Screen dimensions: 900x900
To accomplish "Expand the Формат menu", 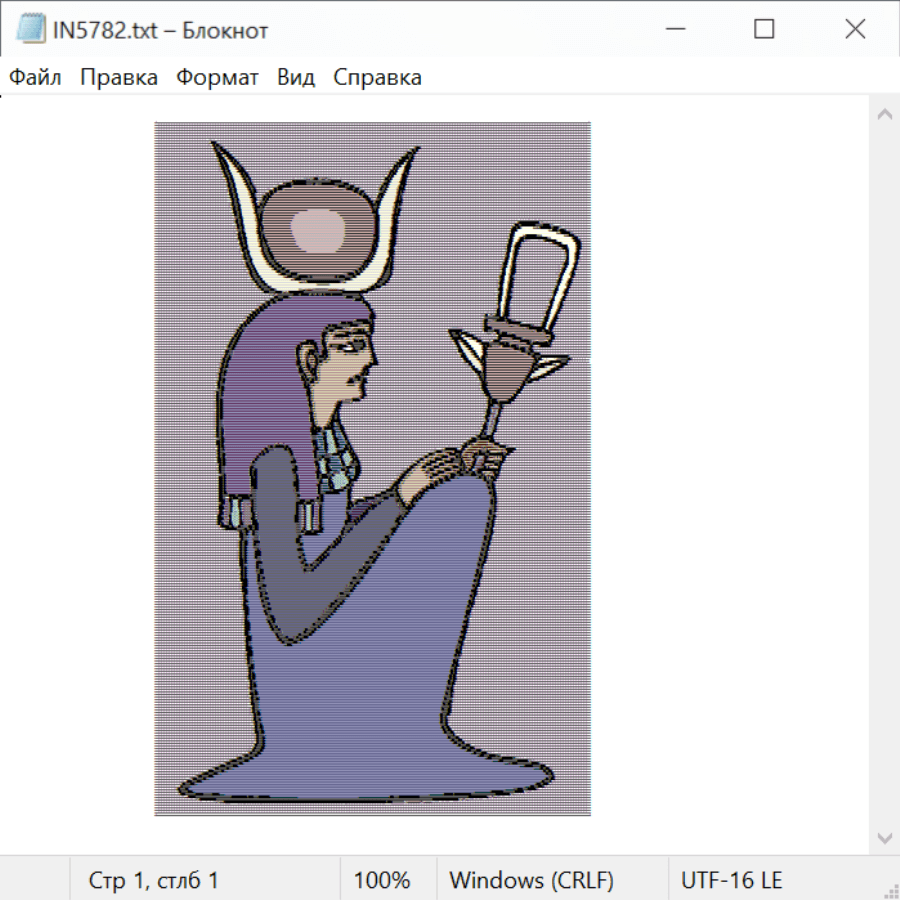I will pos(217,77).
